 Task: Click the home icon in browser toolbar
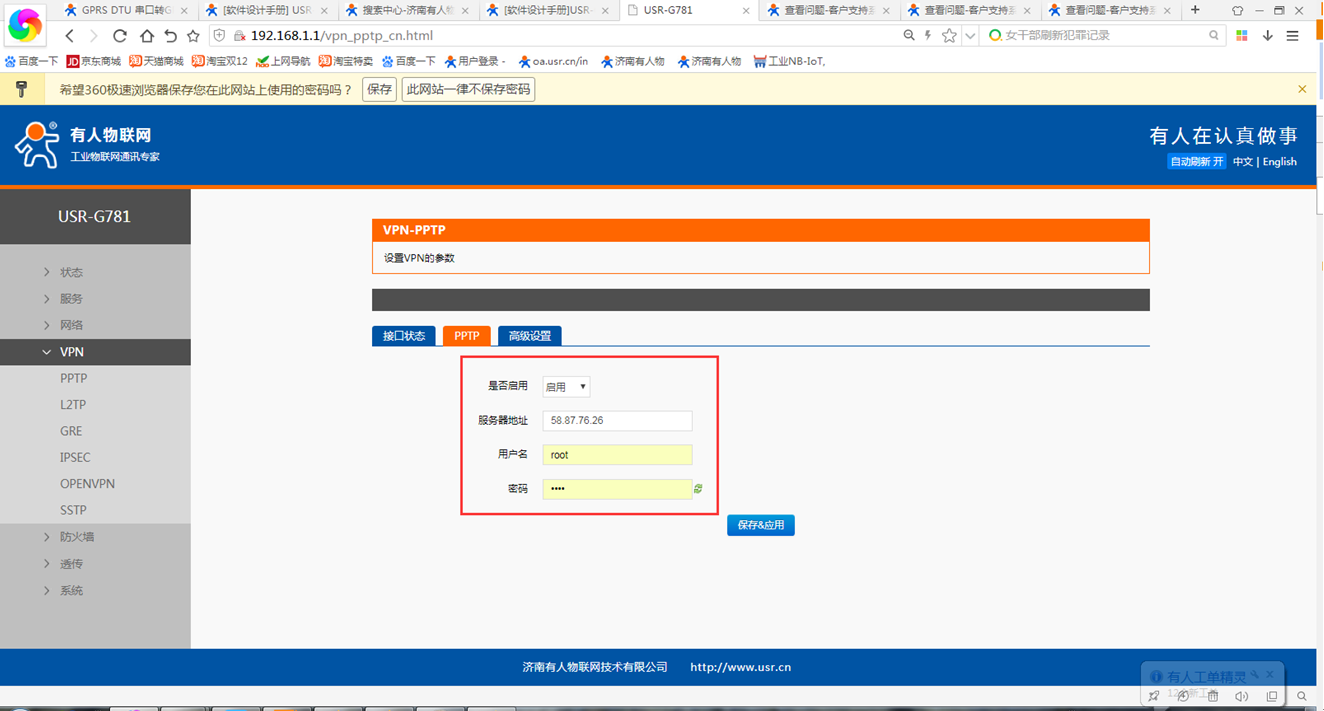(x=146, y=36)
